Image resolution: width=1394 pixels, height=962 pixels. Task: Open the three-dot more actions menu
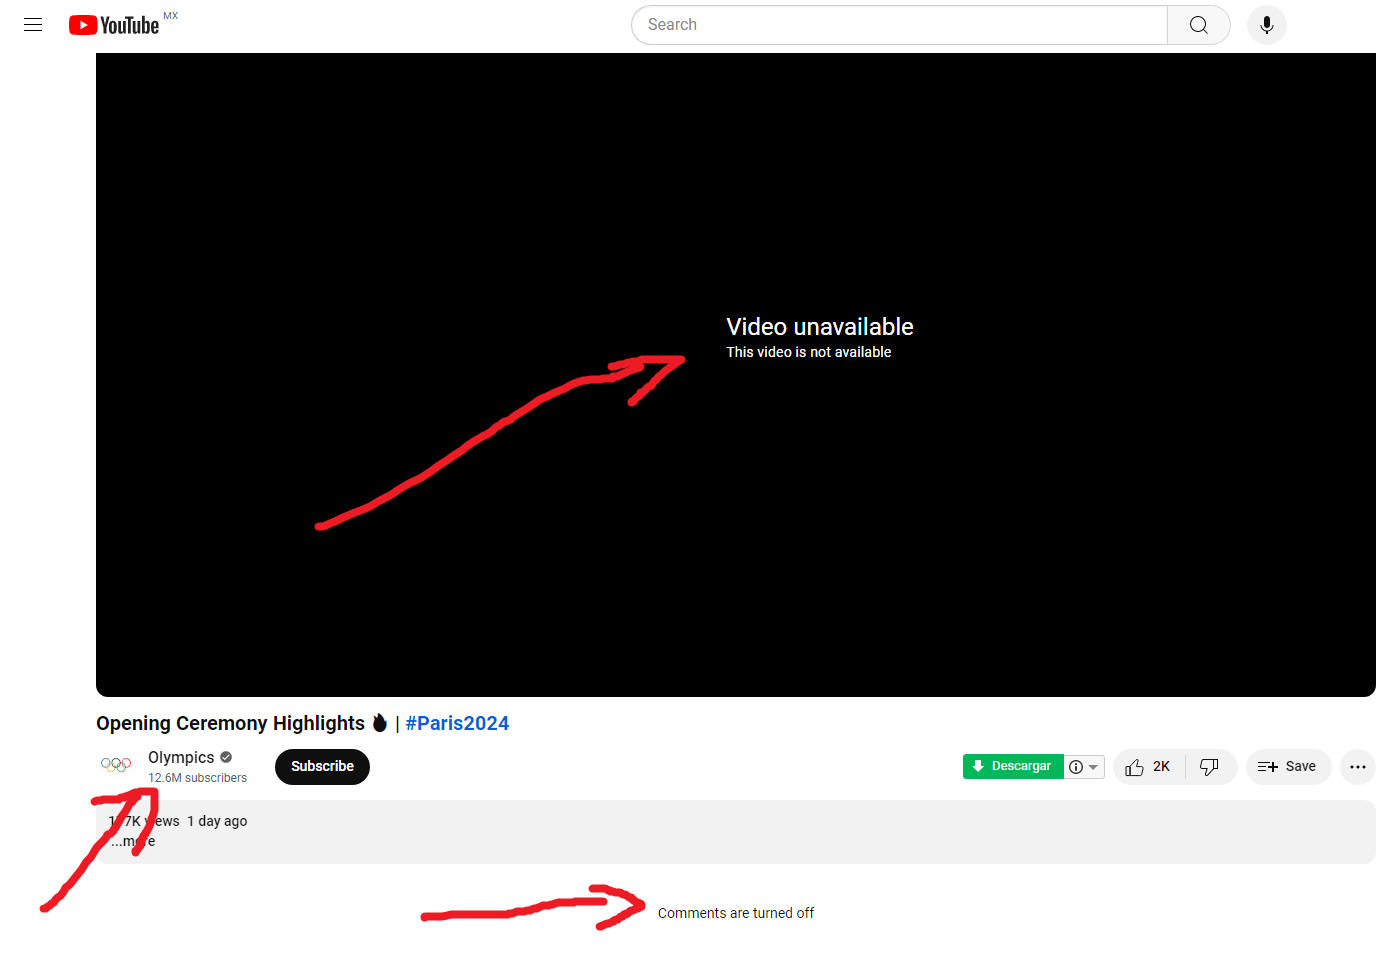(x=1357, y=767)
